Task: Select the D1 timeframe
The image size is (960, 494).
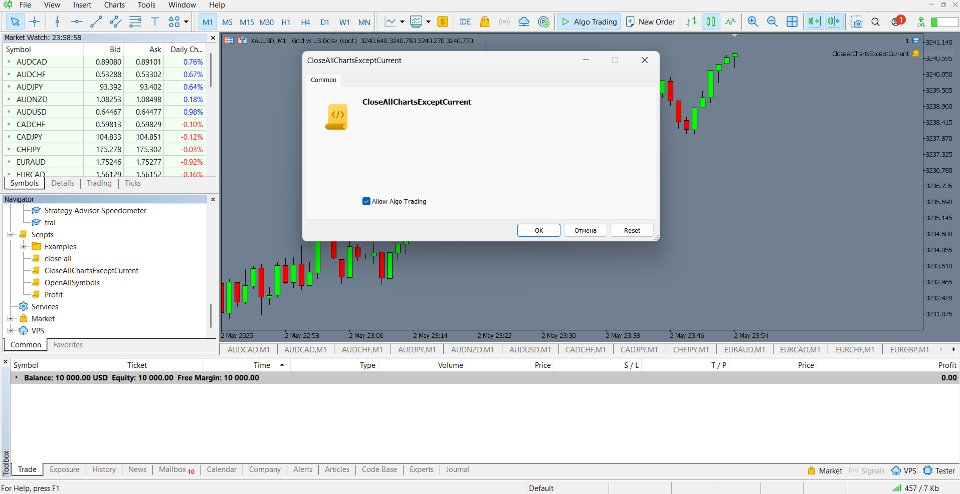Action: (324, 21)
